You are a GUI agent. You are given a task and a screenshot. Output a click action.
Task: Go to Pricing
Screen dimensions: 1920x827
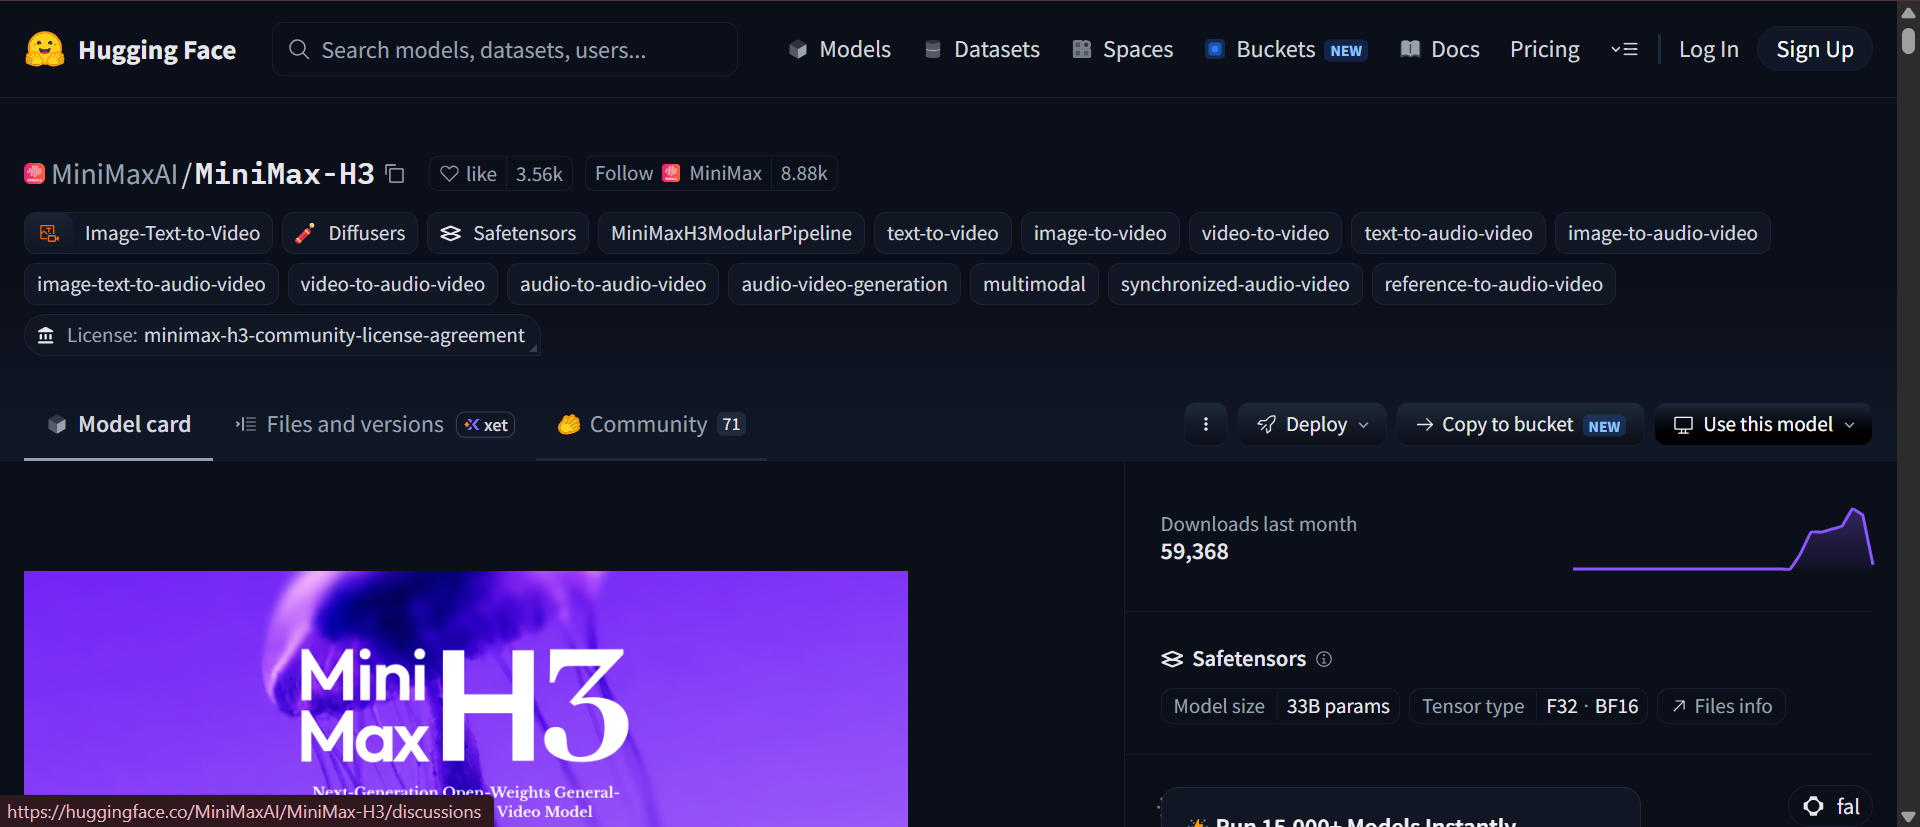1545,49
